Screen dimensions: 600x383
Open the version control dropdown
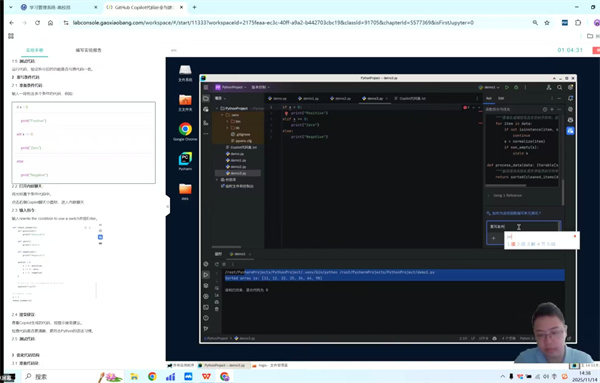coord(260,87)
